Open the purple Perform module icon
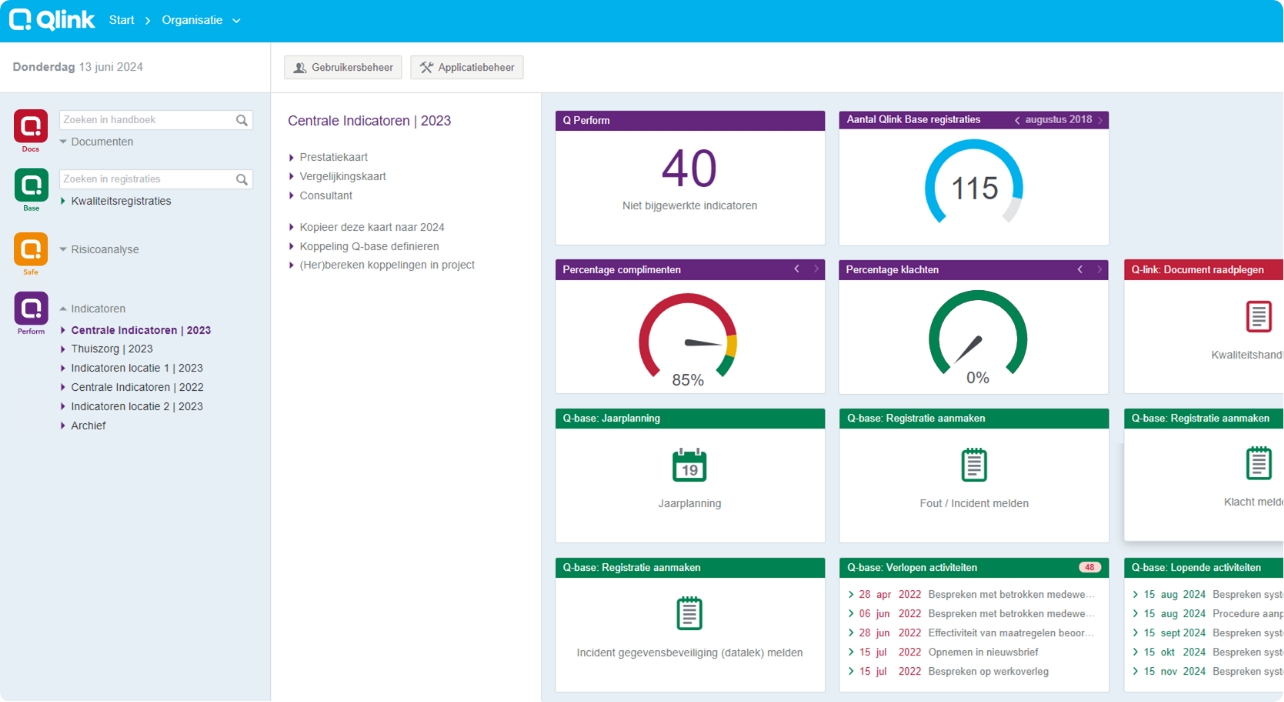This screenshot has width=1284, height=702. pos(31,309)
